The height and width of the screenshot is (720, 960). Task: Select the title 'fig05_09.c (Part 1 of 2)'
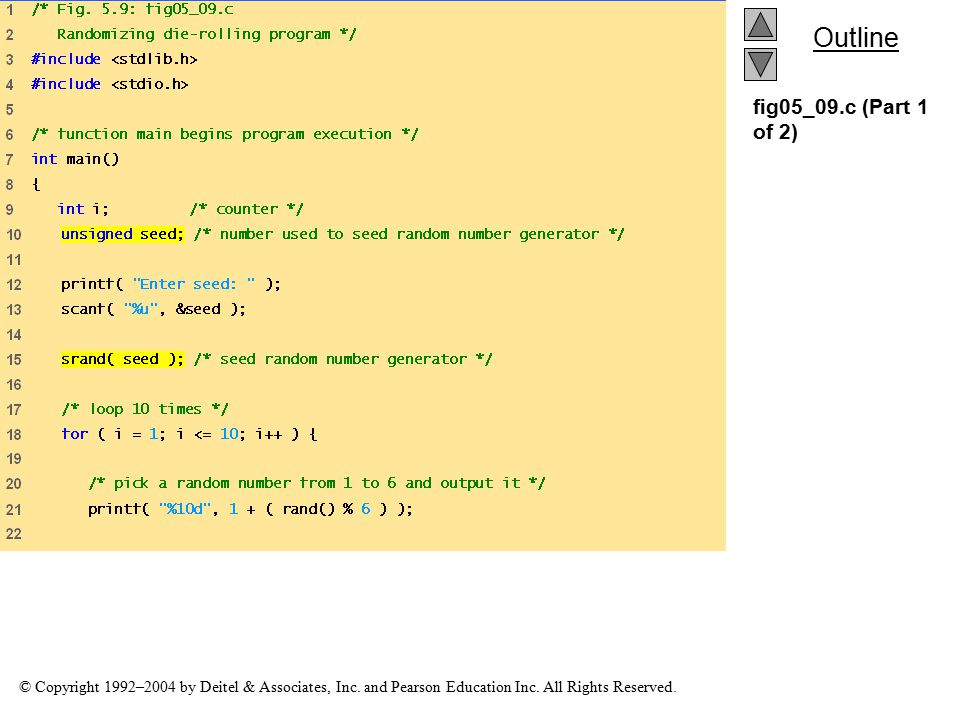839,119
